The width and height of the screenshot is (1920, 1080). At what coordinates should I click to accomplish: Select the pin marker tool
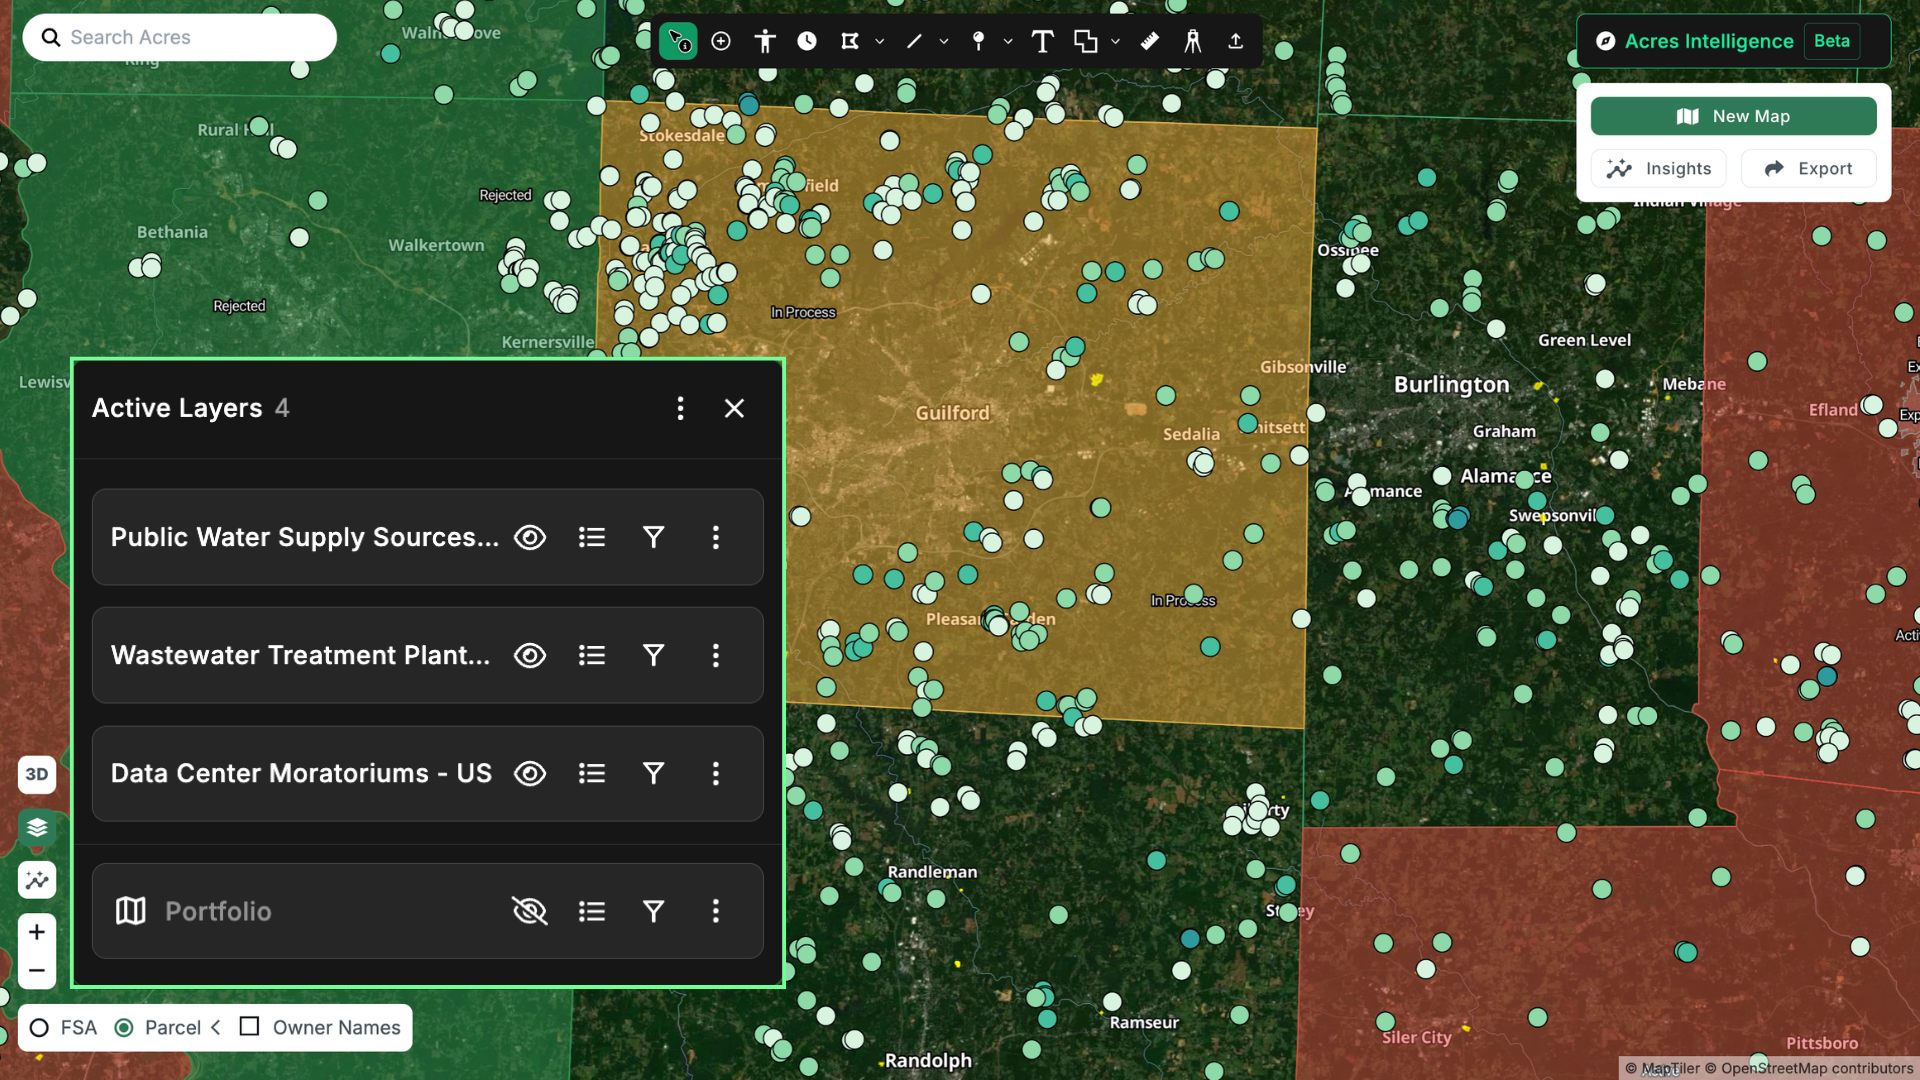(979, 41)
